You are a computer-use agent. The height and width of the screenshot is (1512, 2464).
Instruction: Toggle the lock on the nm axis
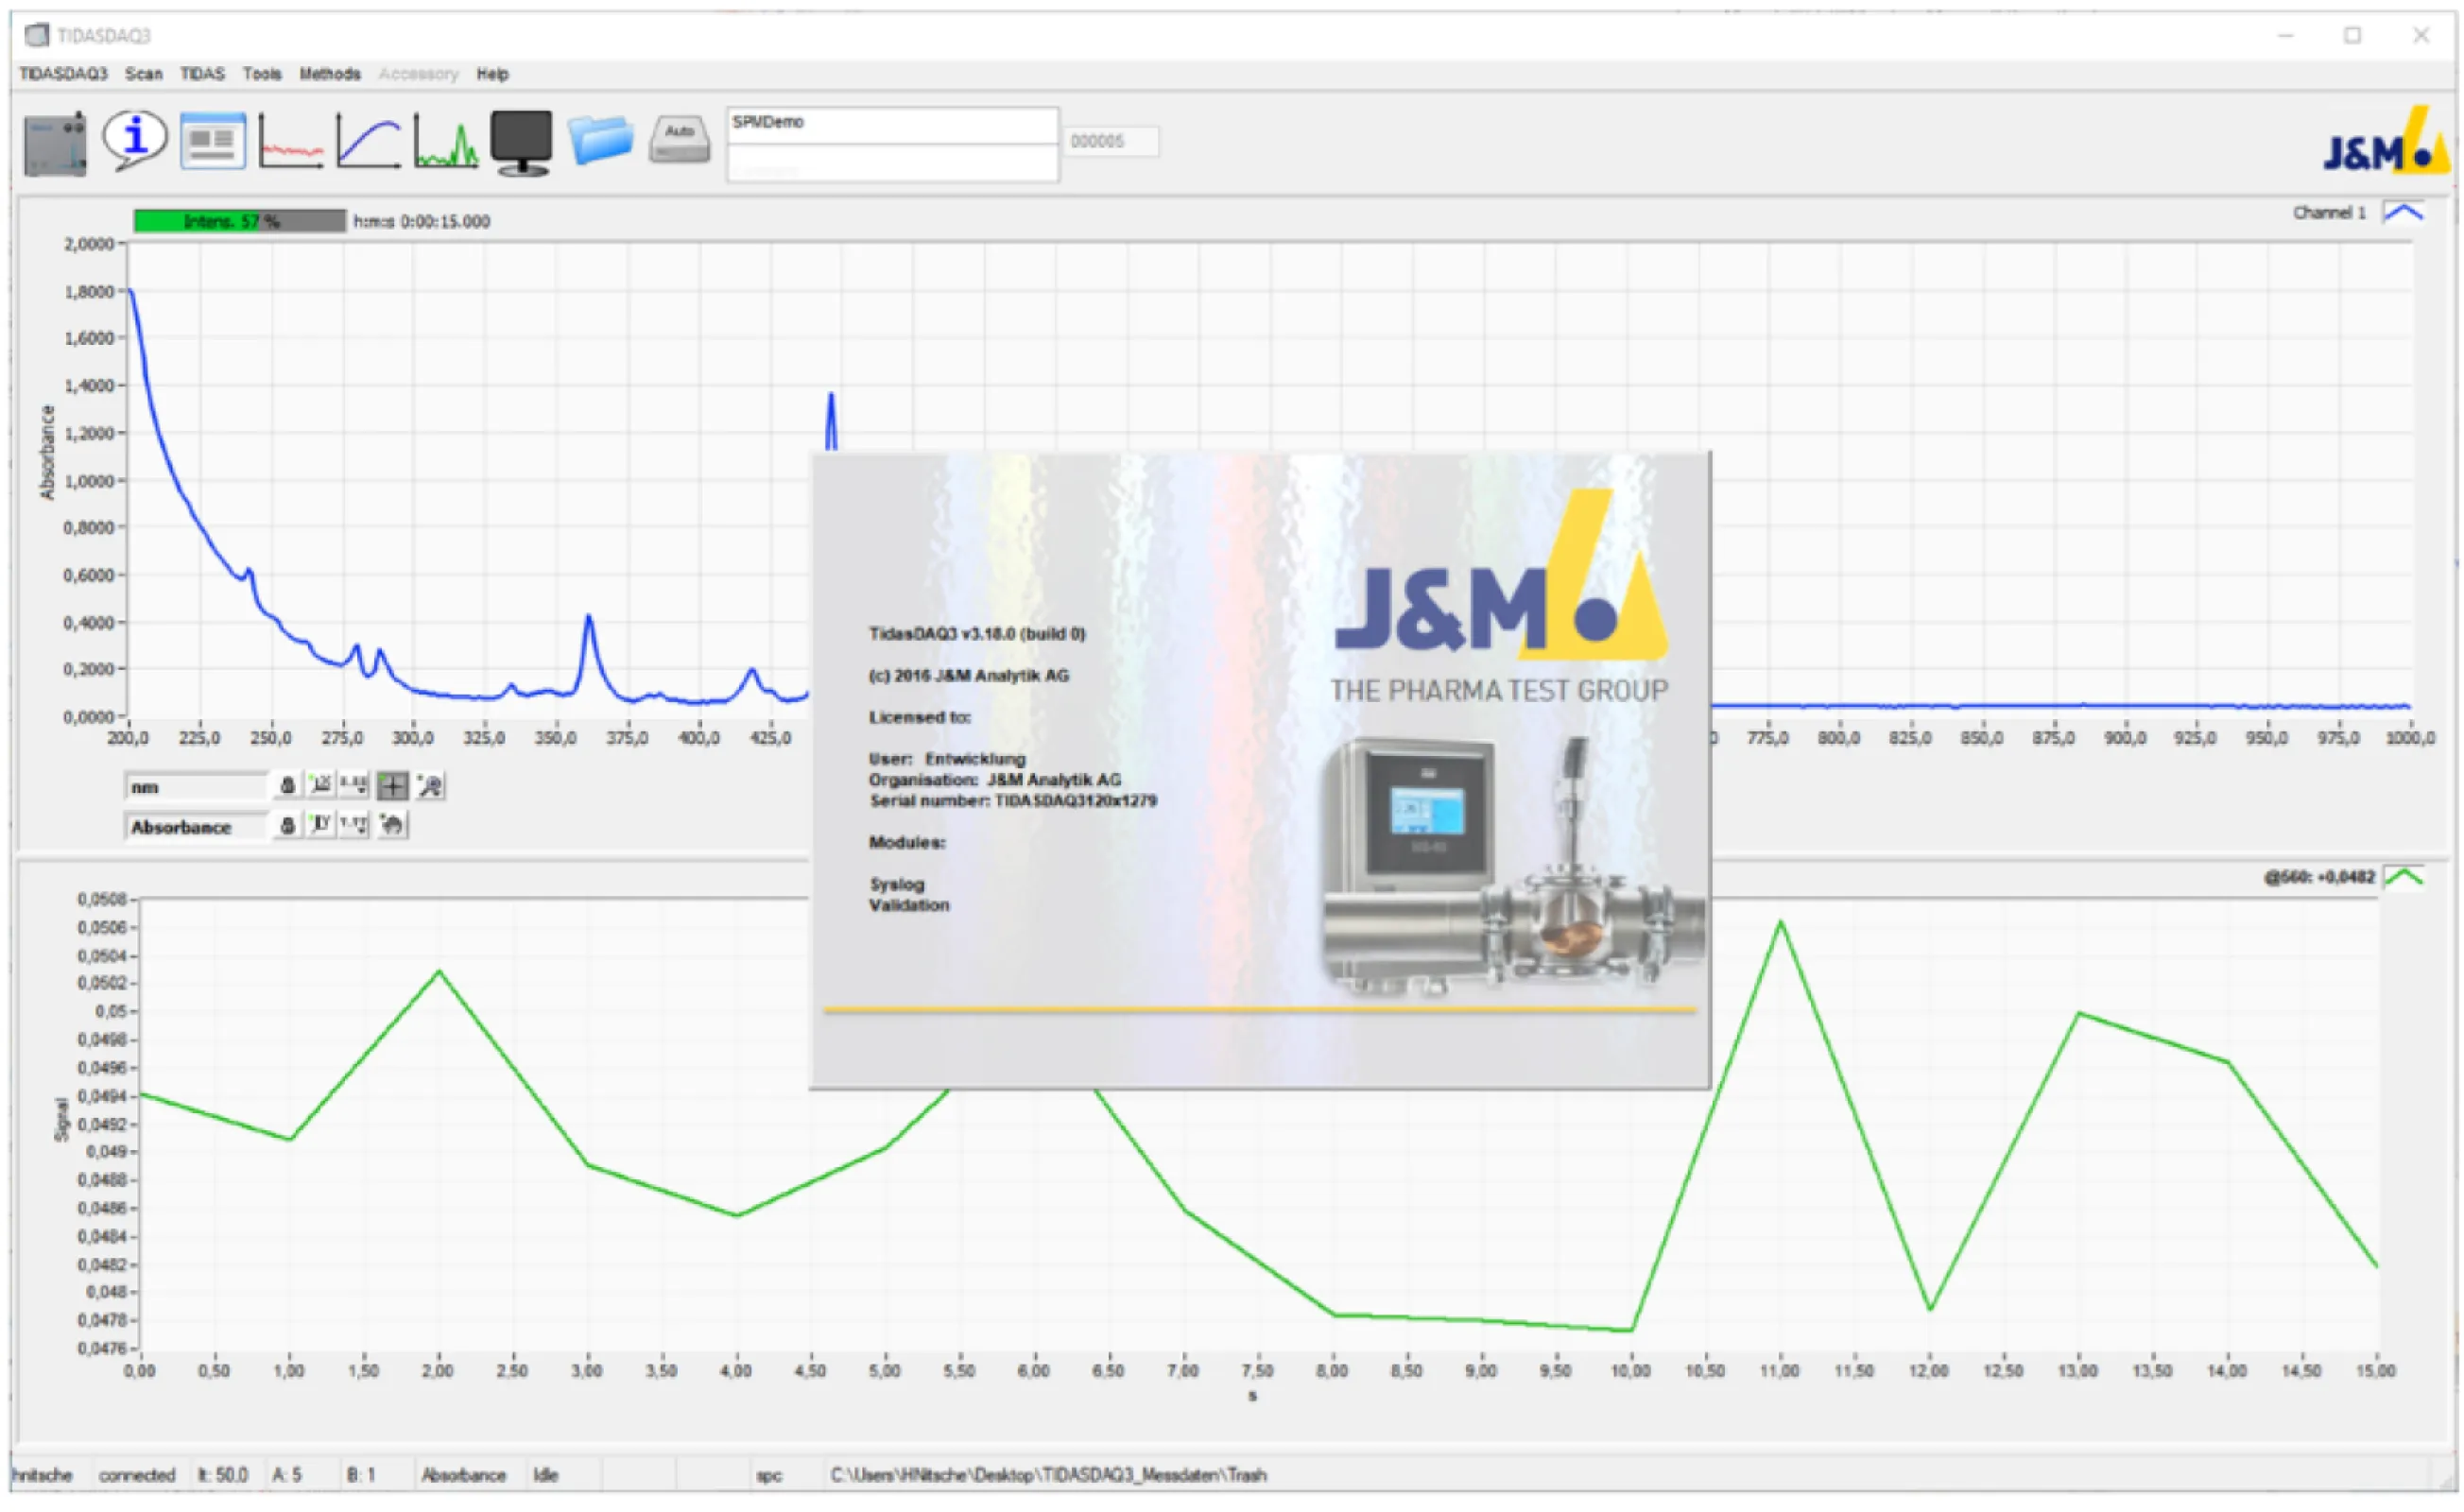tap(288, 787)
